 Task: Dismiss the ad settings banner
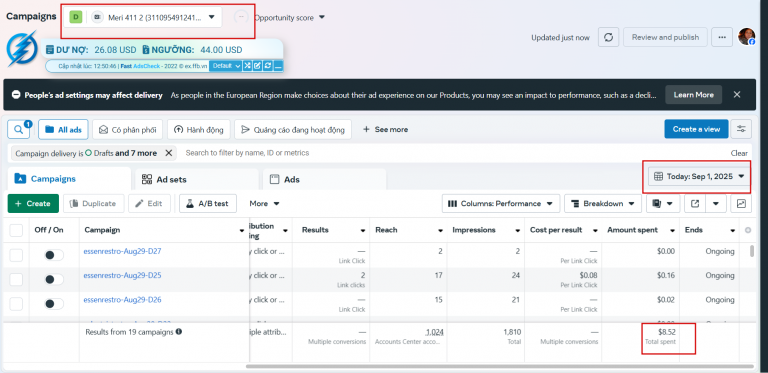pyautogui.click(x=737, y=94)
